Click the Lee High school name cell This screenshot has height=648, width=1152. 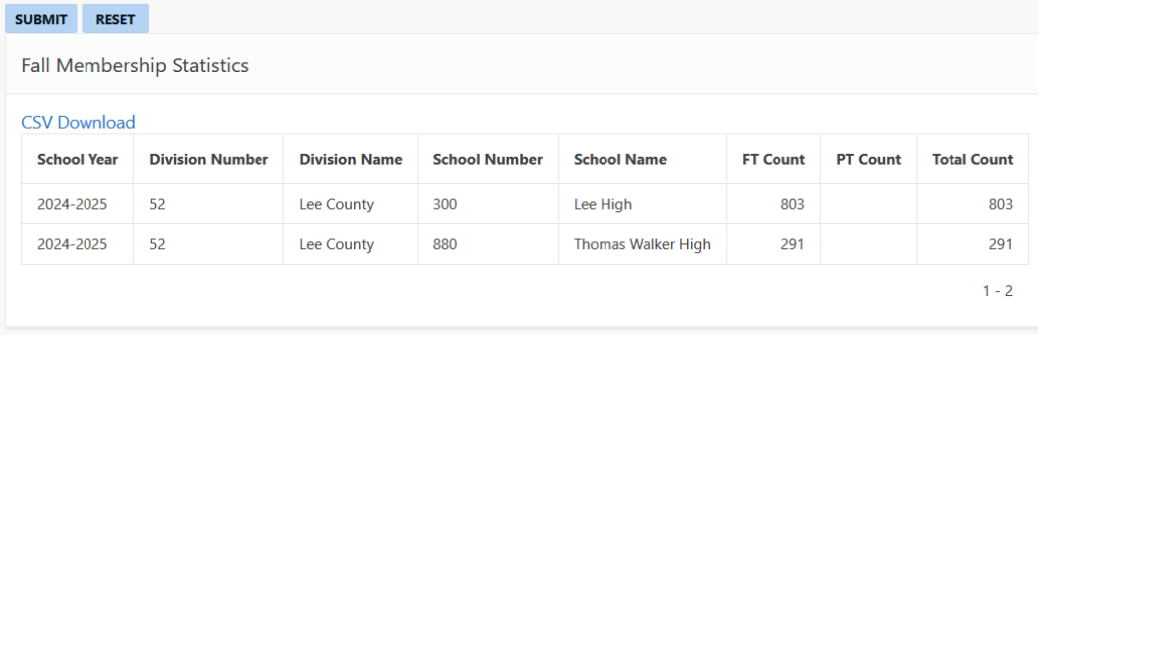point(642,204)
